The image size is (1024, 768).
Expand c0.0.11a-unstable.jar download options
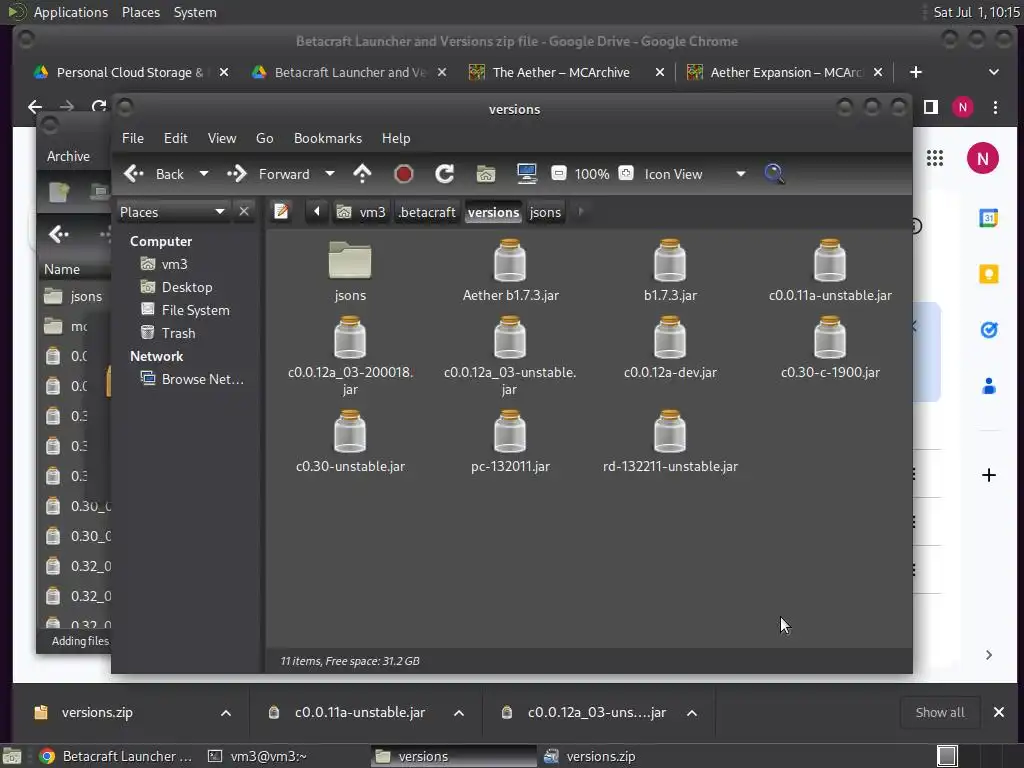[458, 713]
